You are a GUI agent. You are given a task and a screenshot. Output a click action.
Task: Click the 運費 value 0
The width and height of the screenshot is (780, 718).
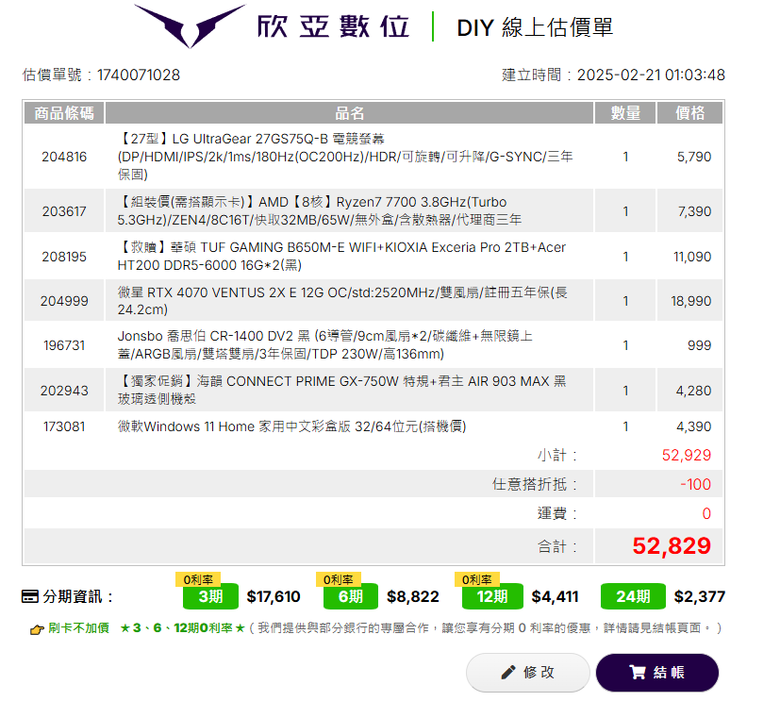click(706, 513)
